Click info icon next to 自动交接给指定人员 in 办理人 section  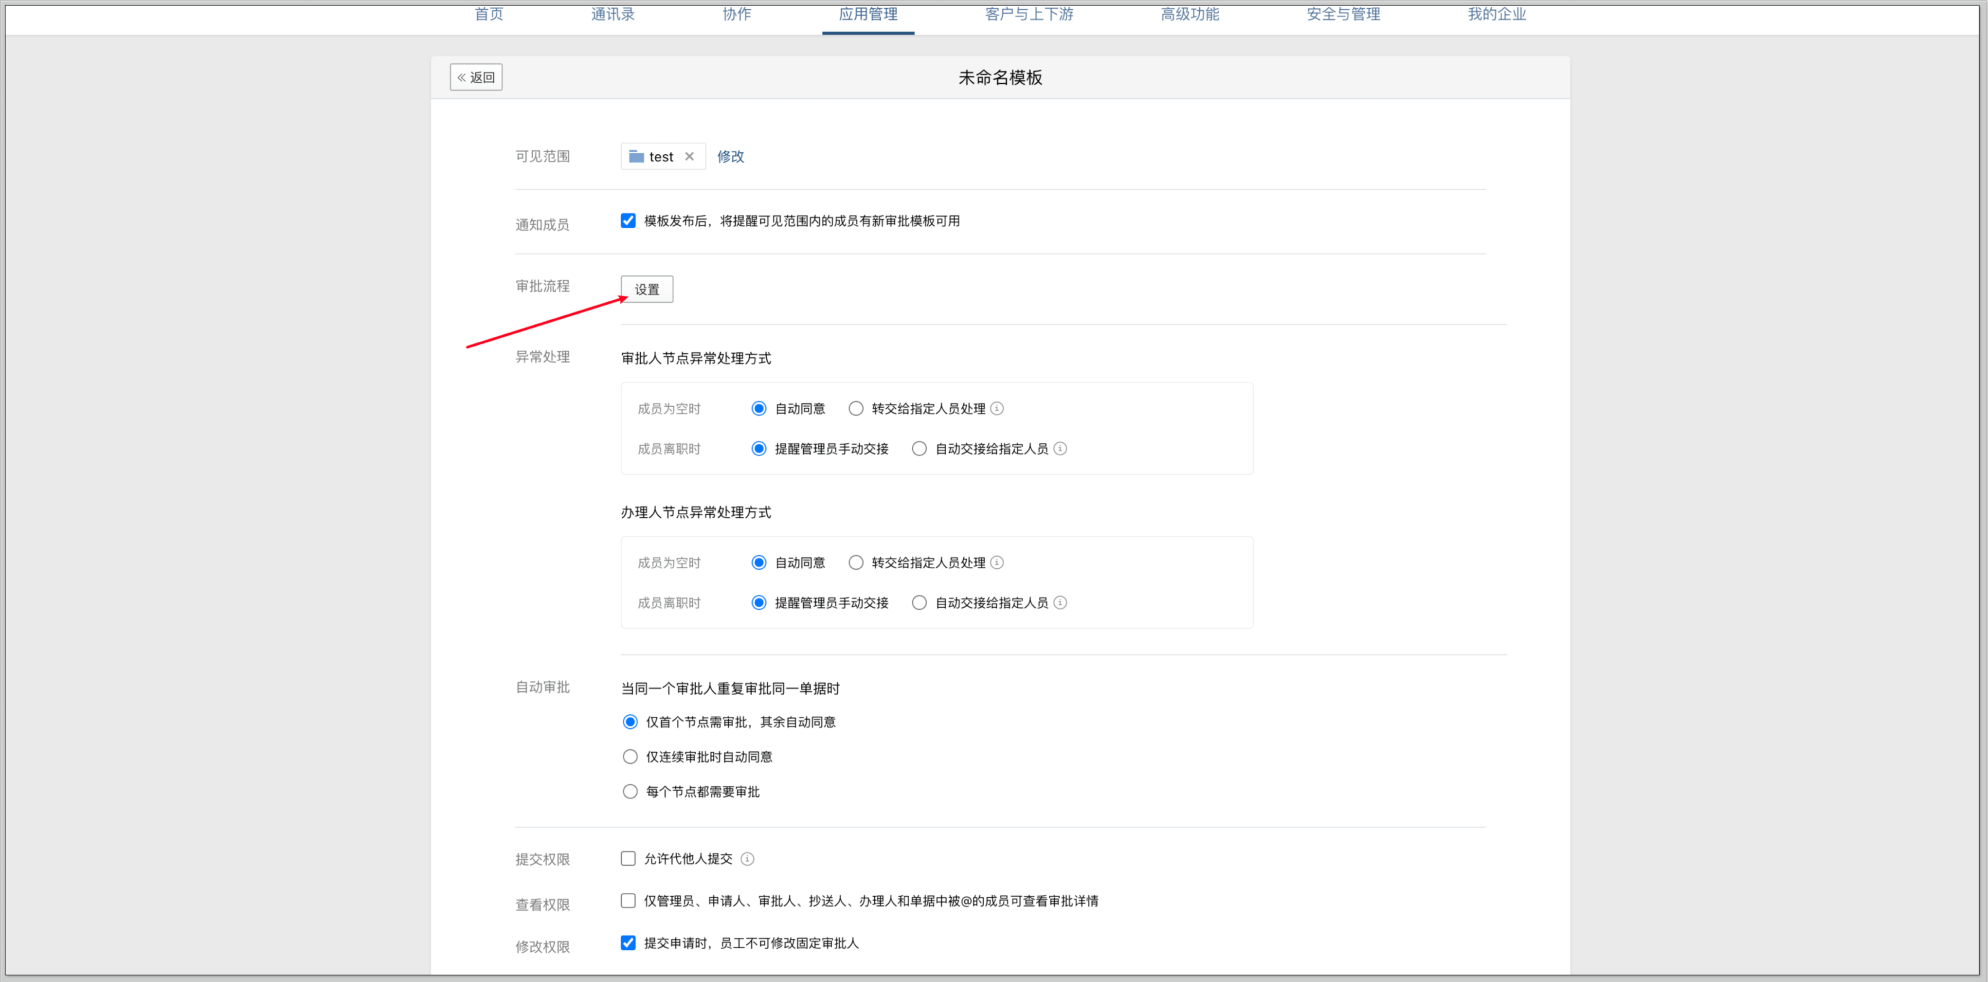[x=1060, y=603]
